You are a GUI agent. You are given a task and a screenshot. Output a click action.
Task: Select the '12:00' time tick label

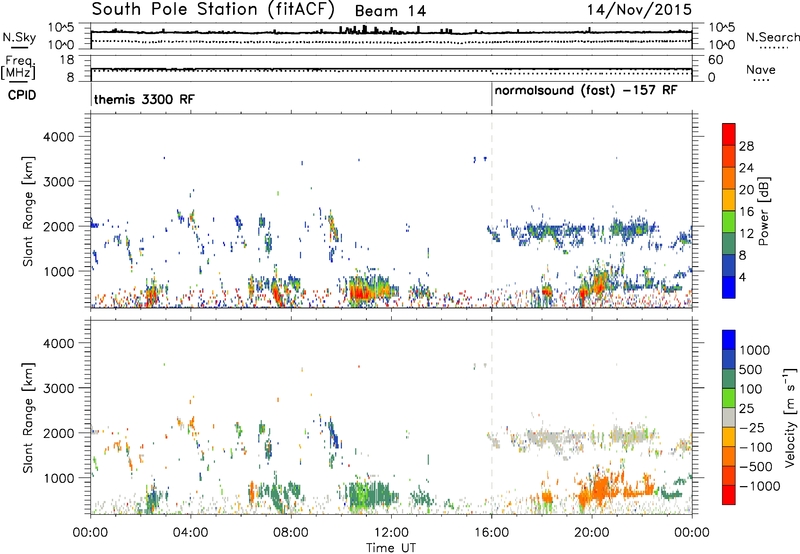click(391, 533)
